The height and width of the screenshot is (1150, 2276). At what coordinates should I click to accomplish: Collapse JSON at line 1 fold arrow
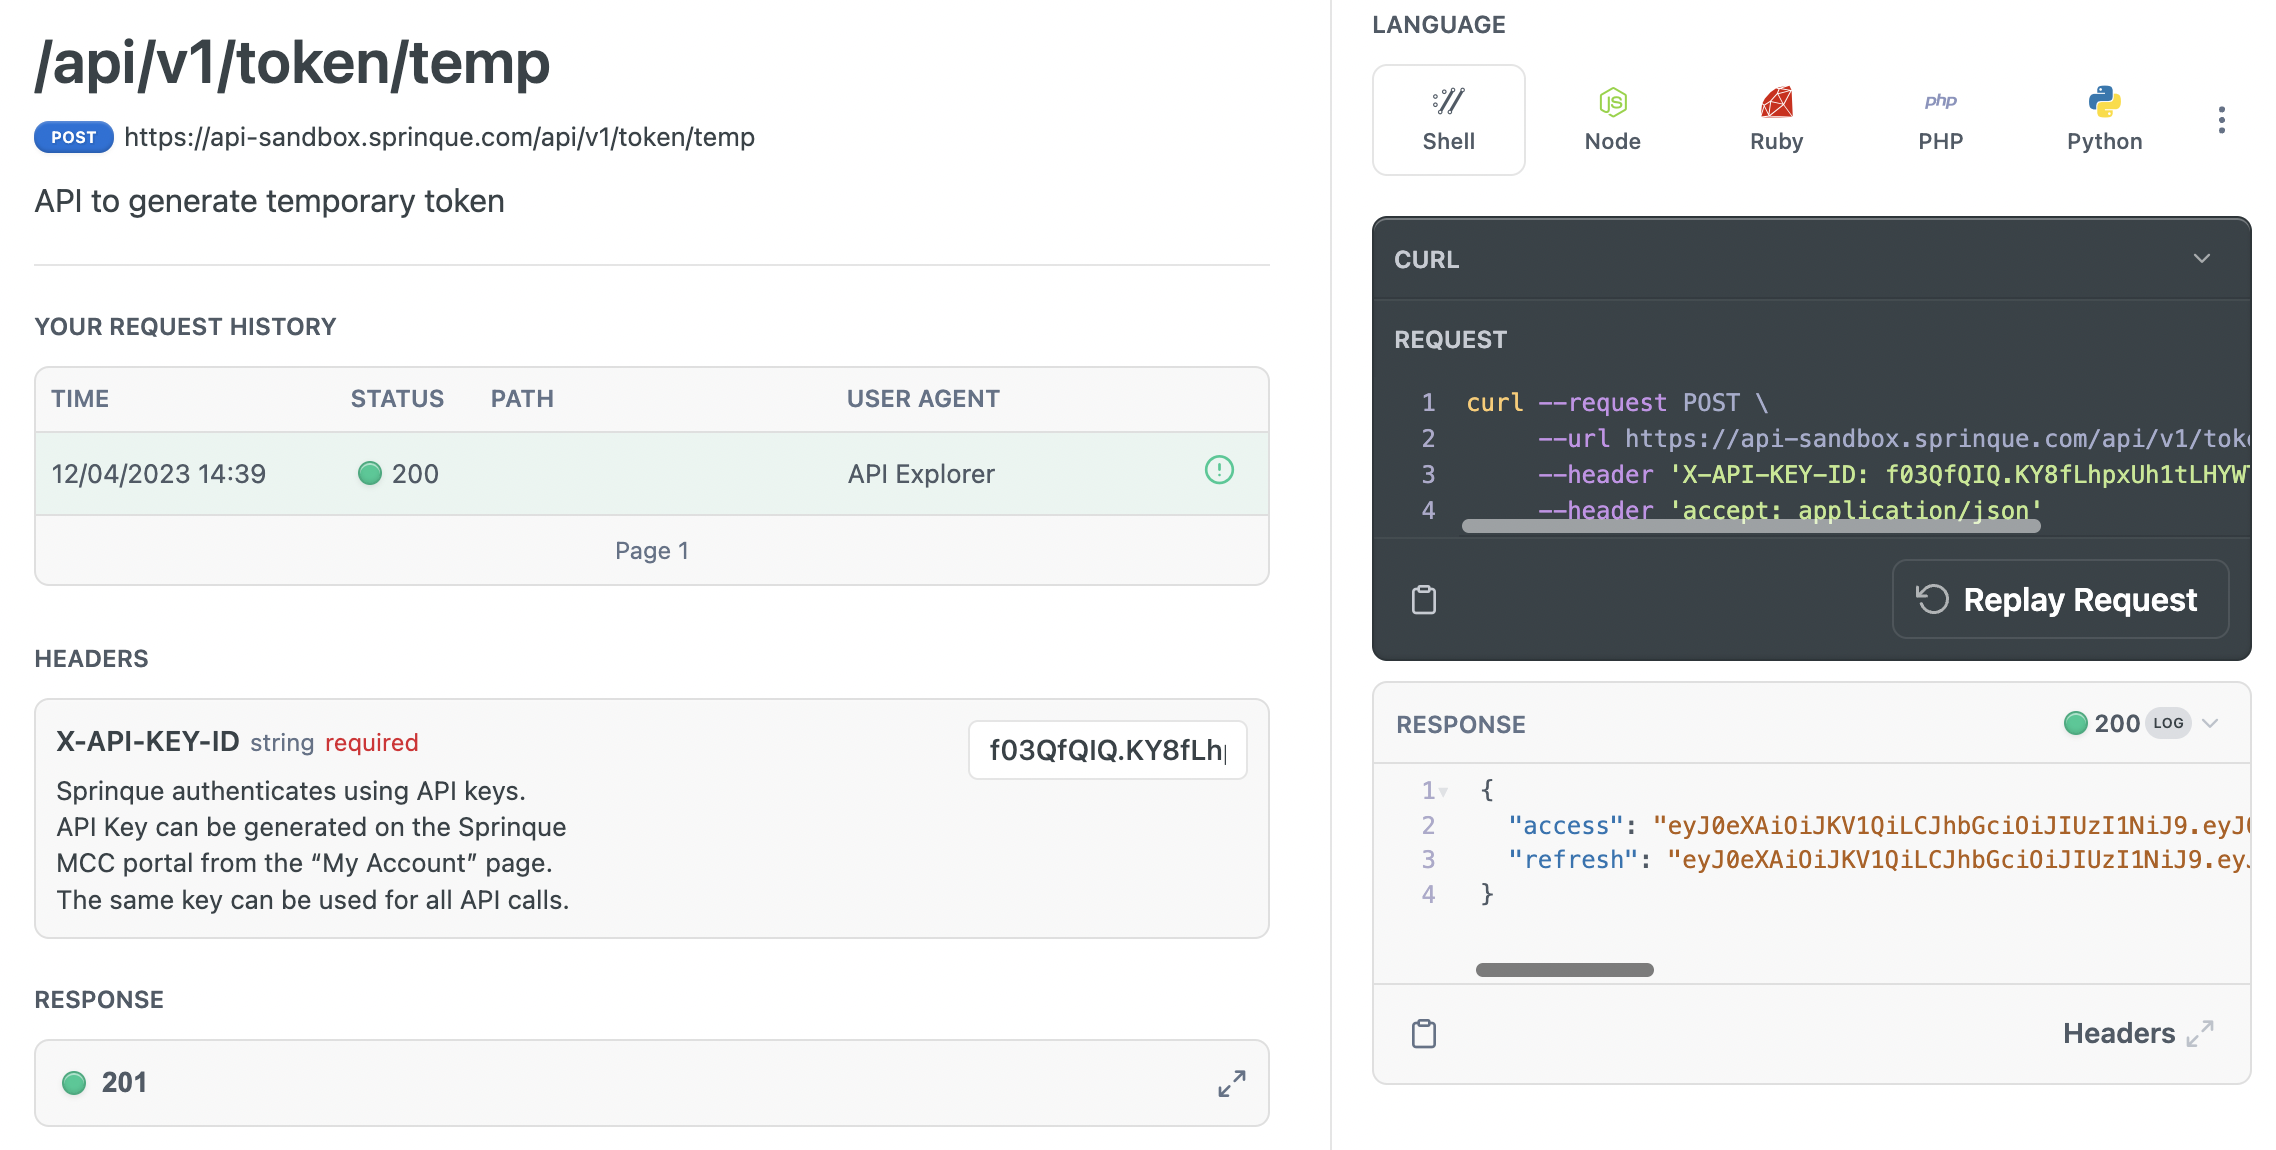(x=1443, y=792)
